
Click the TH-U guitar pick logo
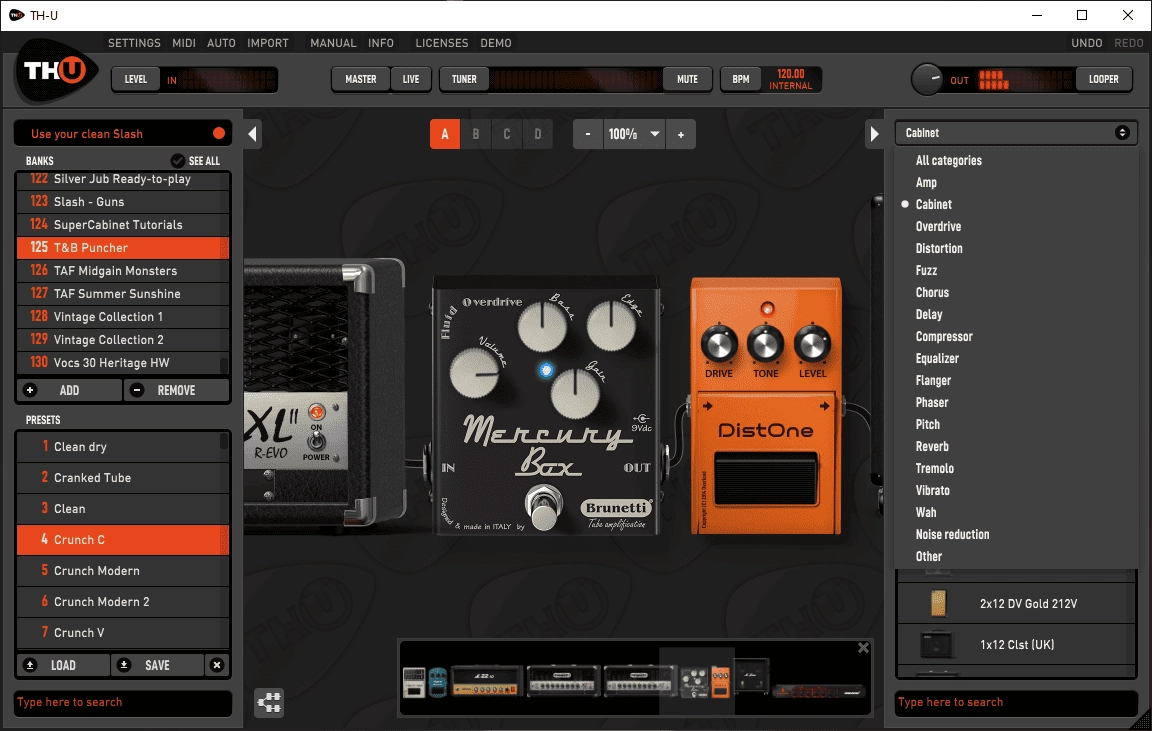56,71
